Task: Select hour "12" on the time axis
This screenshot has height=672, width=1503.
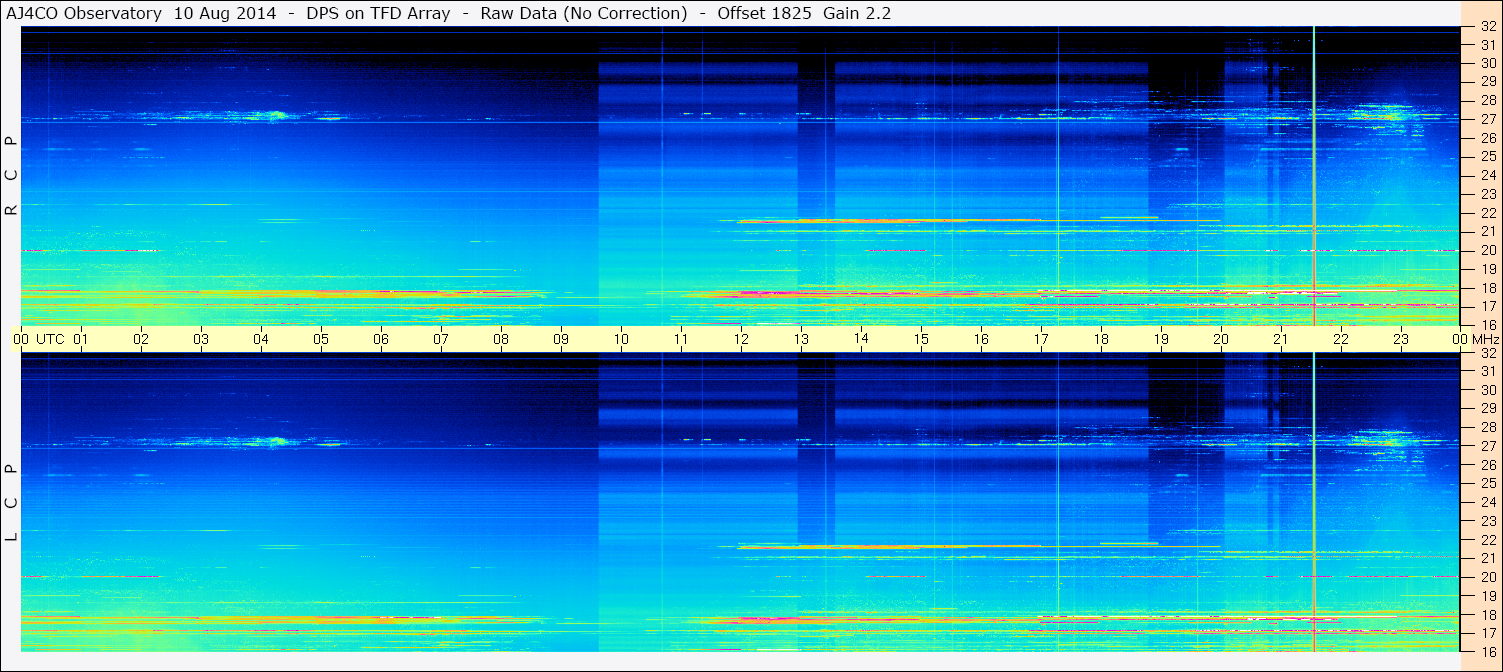Action: point(741,339)
